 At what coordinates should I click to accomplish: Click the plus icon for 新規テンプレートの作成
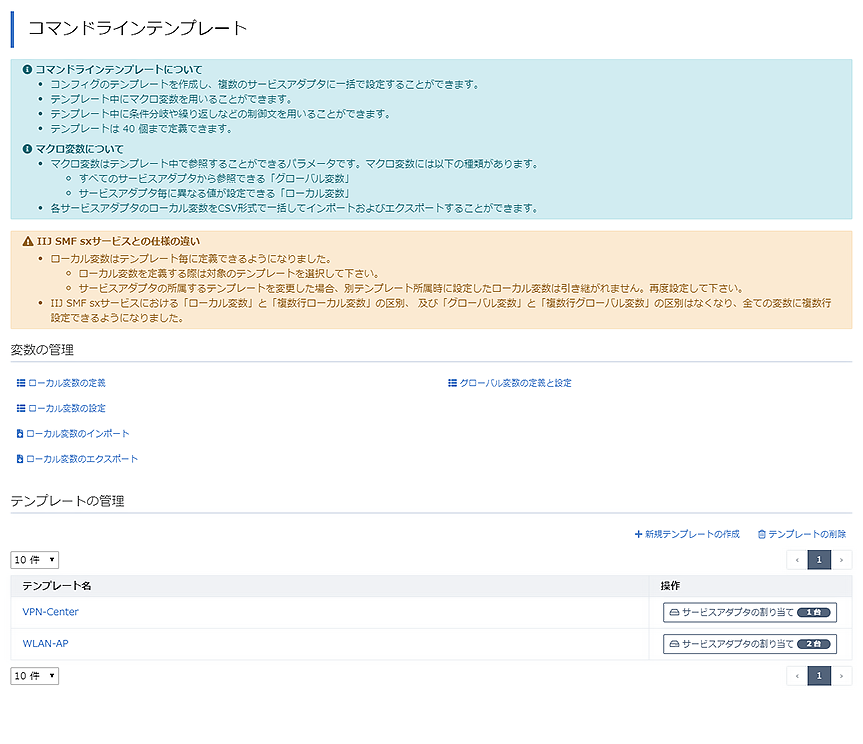638,535
